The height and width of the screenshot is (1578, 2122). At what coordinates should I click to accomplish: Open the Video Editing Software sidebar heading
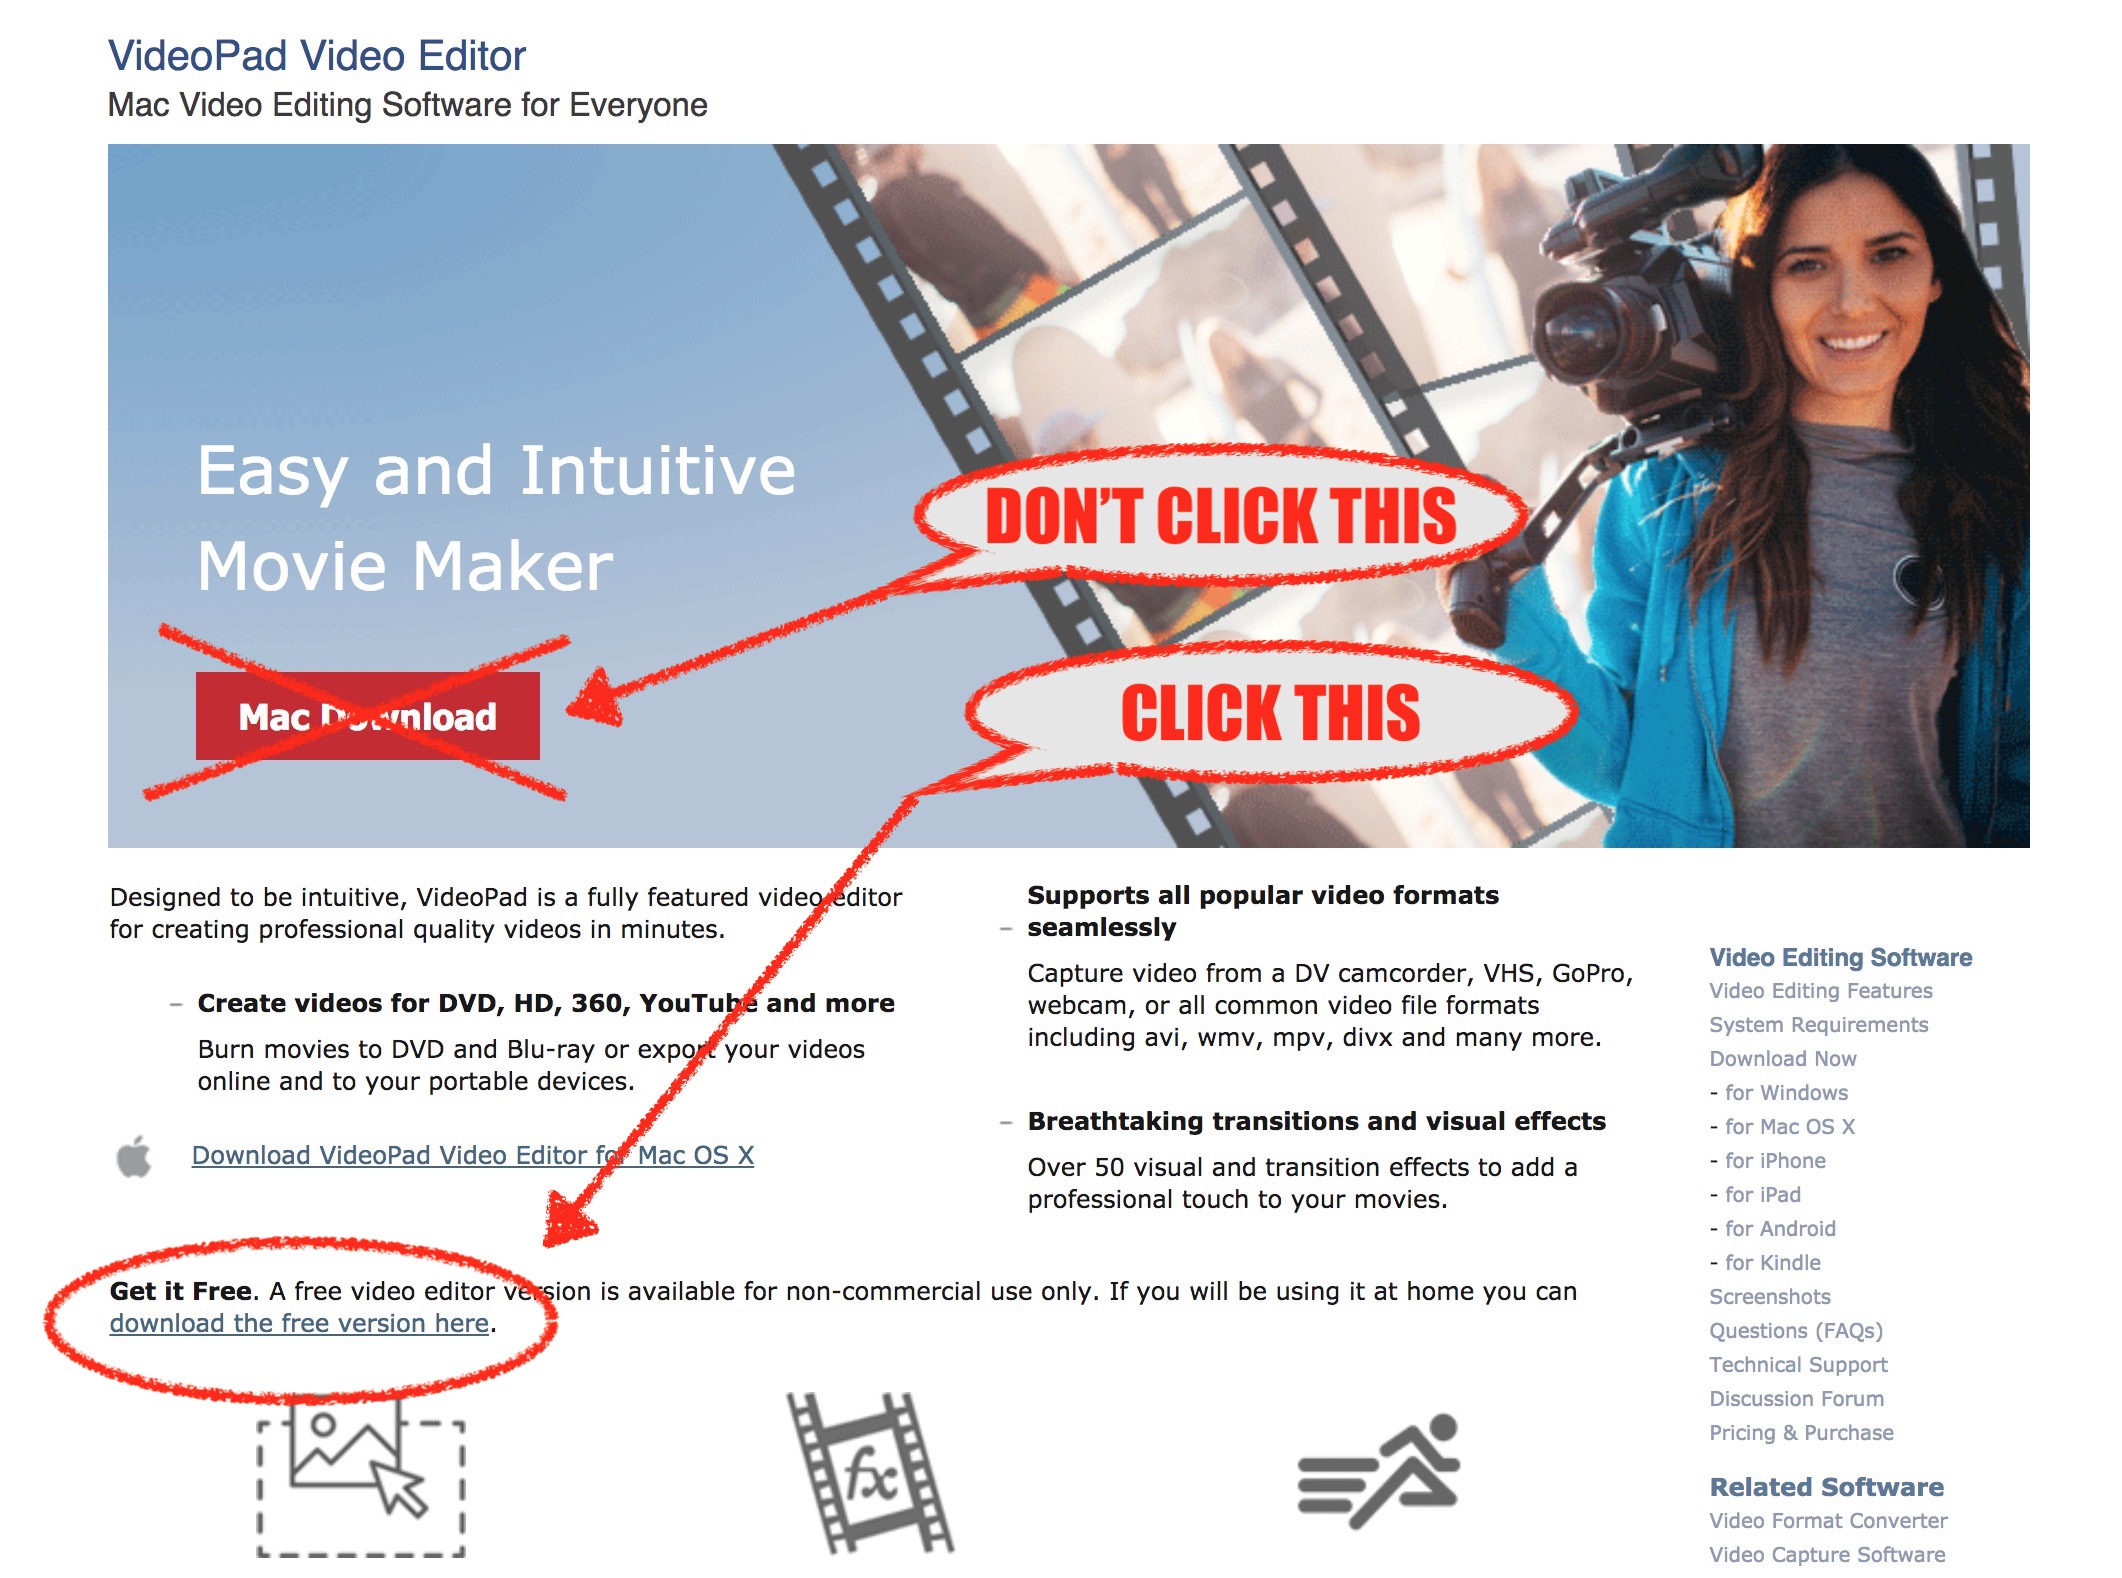coord(1840,957)
